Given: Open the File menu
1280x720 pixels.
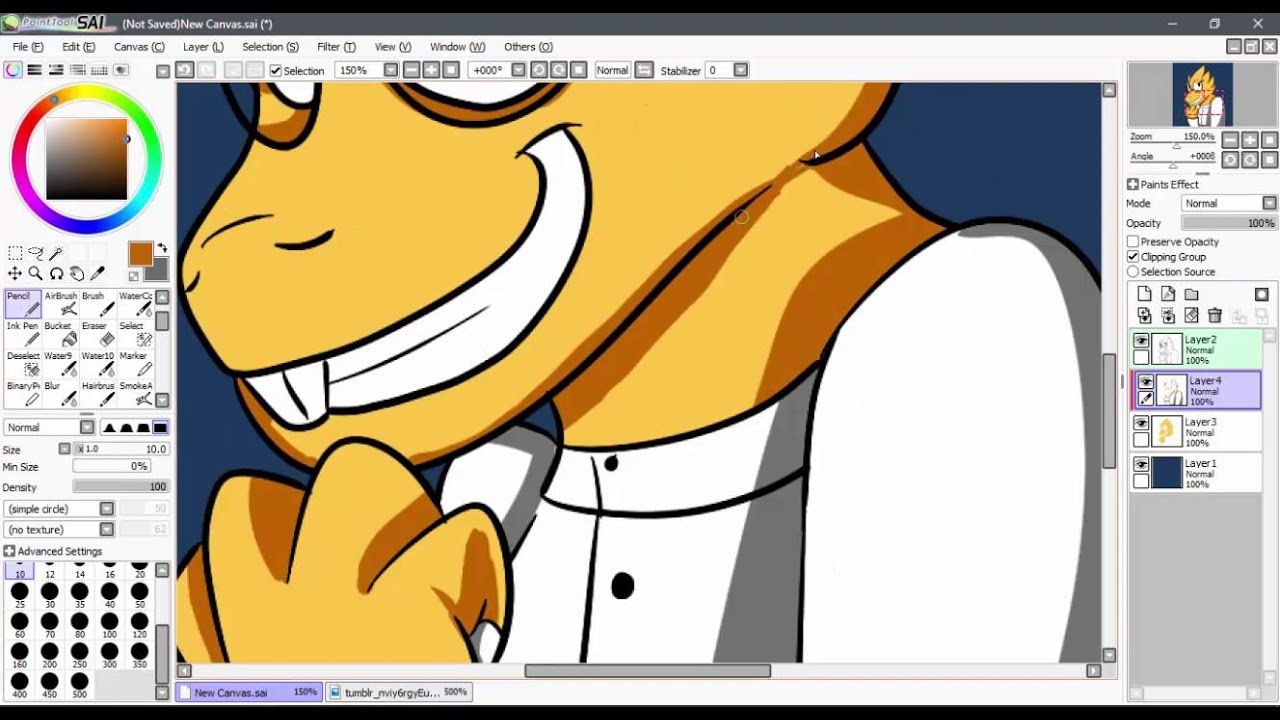Looking at the screenshot, I should [28, 47].
